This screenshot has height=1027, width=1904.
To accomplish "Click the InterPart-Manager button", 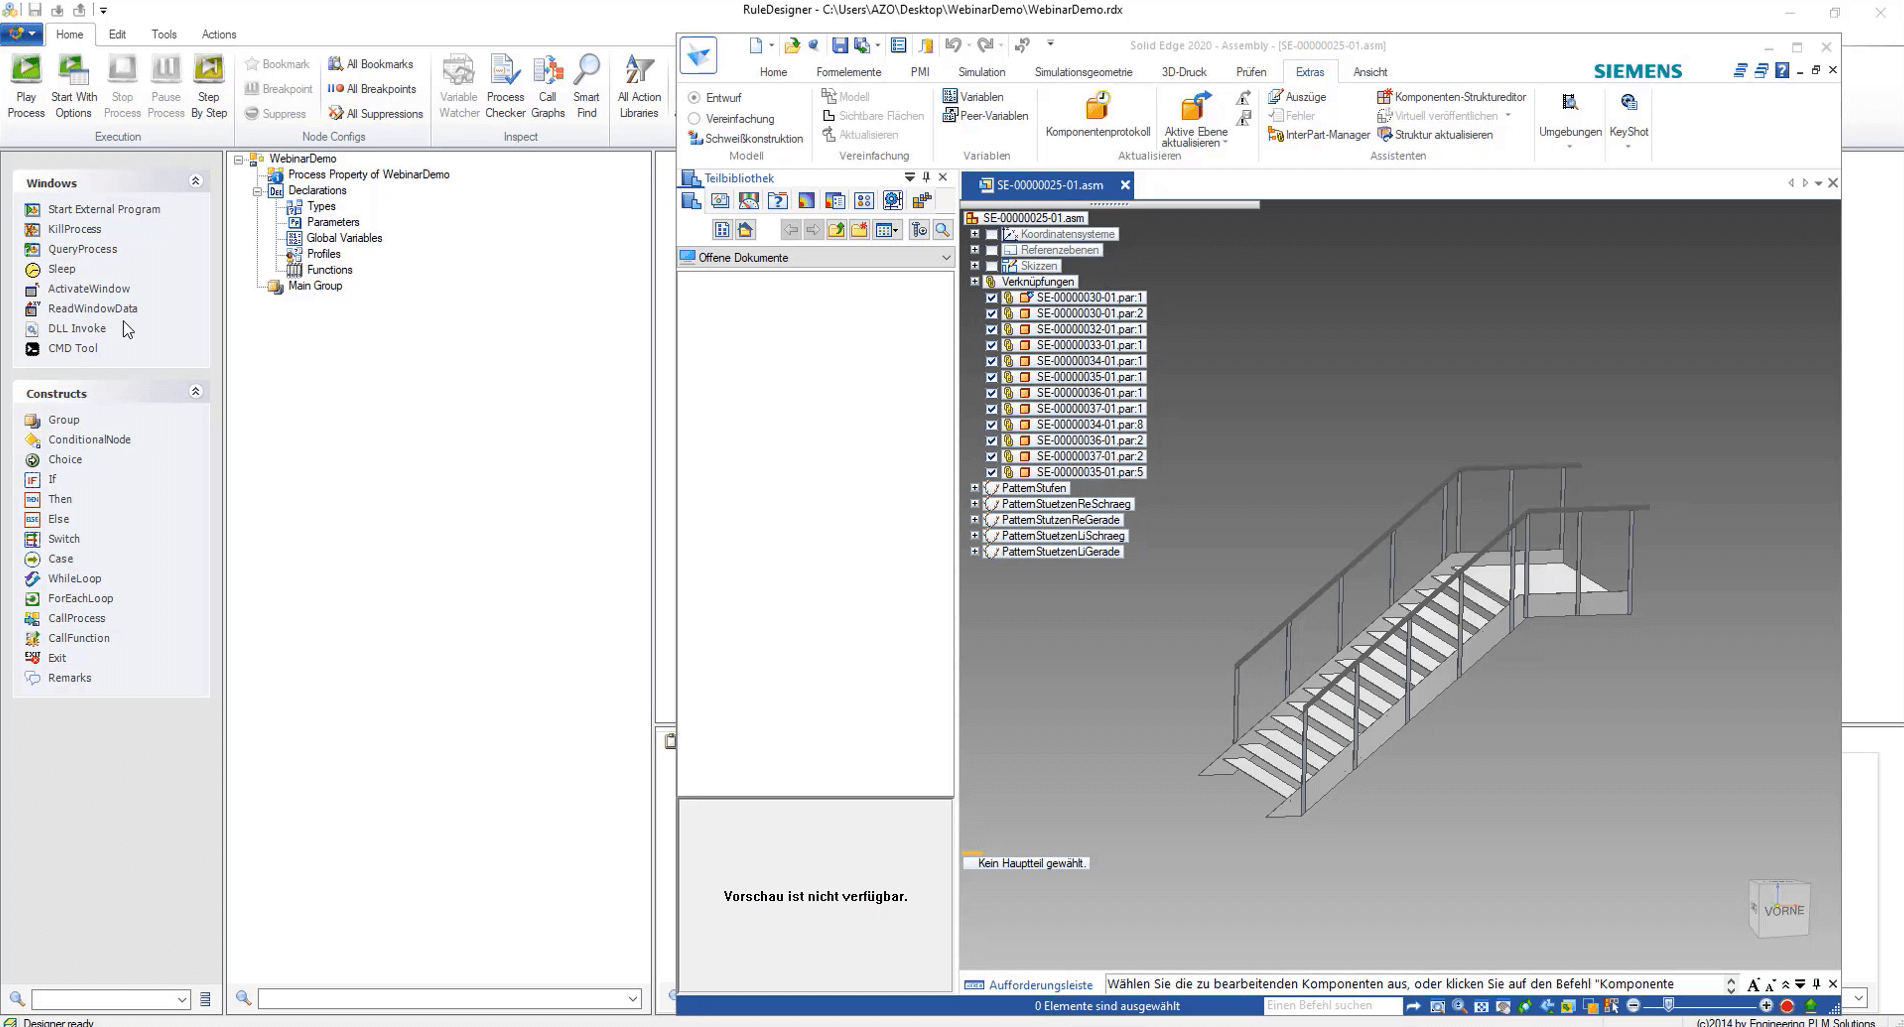I will point(1318,134).
